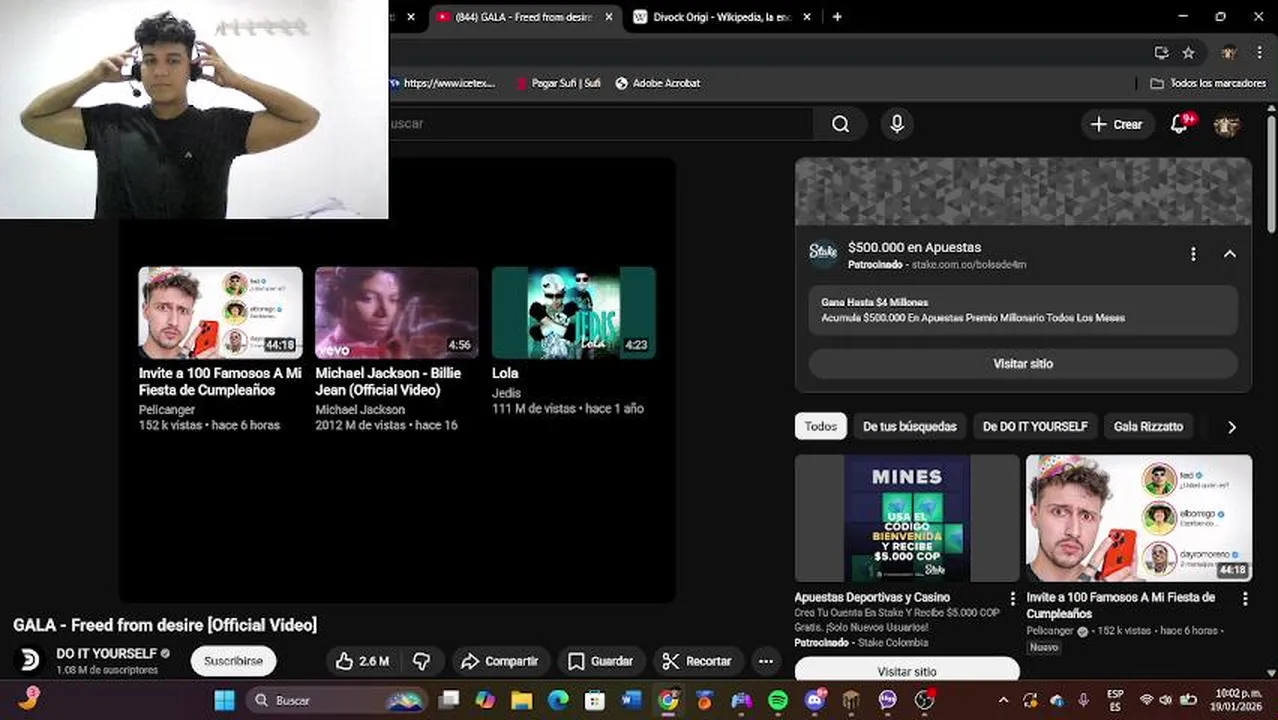Click the Recortar clip button
Screen dimensions: 1278x720
(697, 661)
